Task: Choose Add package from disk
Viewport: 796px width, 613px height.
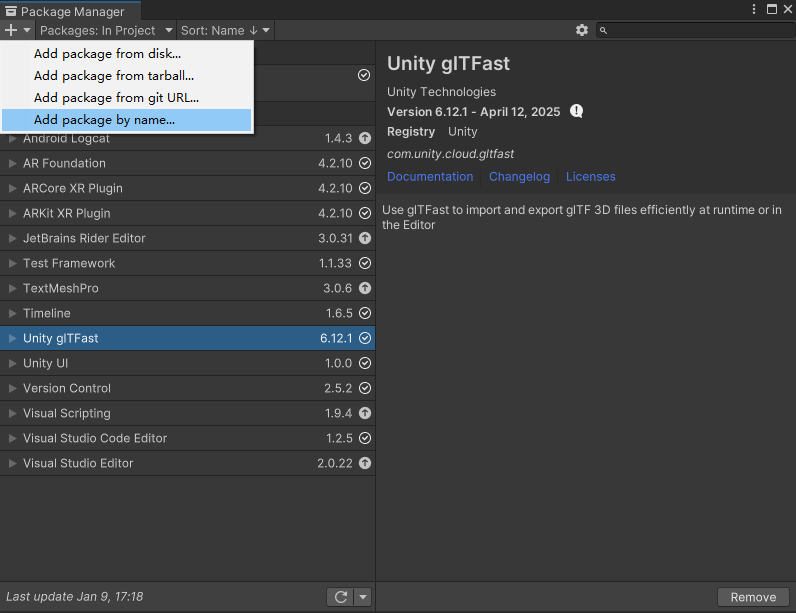Action: point(126,53)
